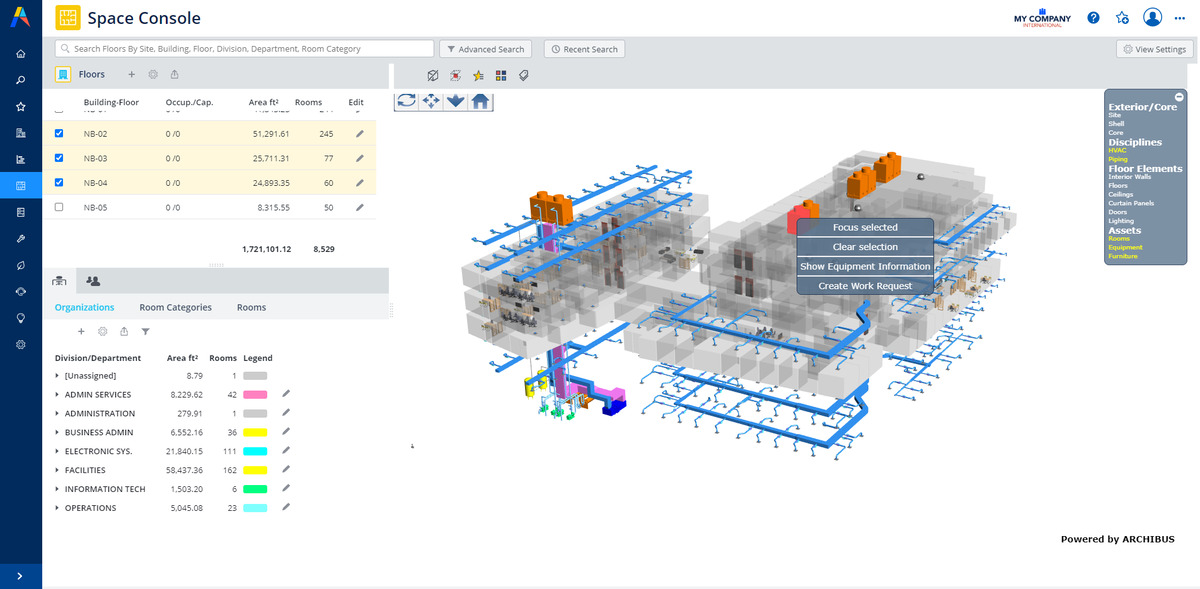1200x589 pixels.
Task: Click the tag icon in viewer toolbar
Action: (x=523, y=75)
